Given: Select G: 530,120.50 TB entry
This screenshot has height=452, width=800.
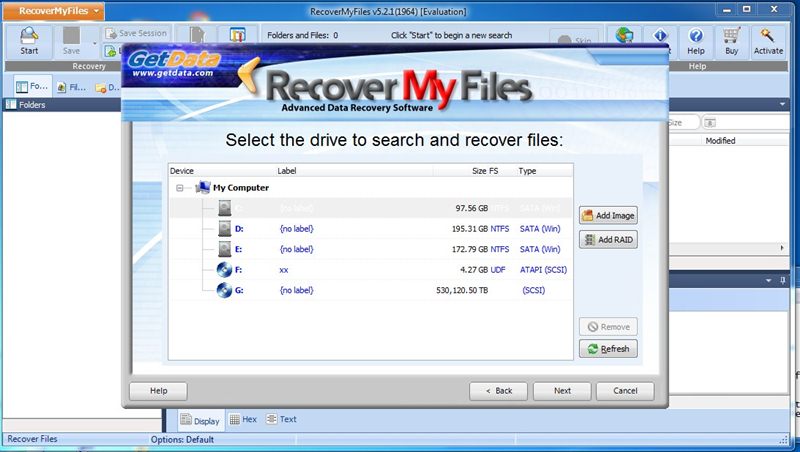Looking at the screenshot, I should tap(371, 290).
